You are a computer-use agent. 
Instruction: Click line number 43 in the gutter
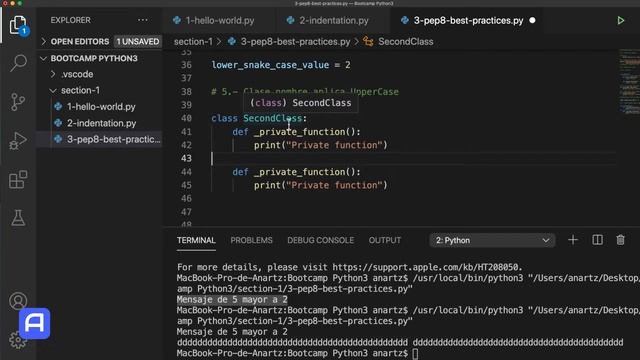click(186, 158)
